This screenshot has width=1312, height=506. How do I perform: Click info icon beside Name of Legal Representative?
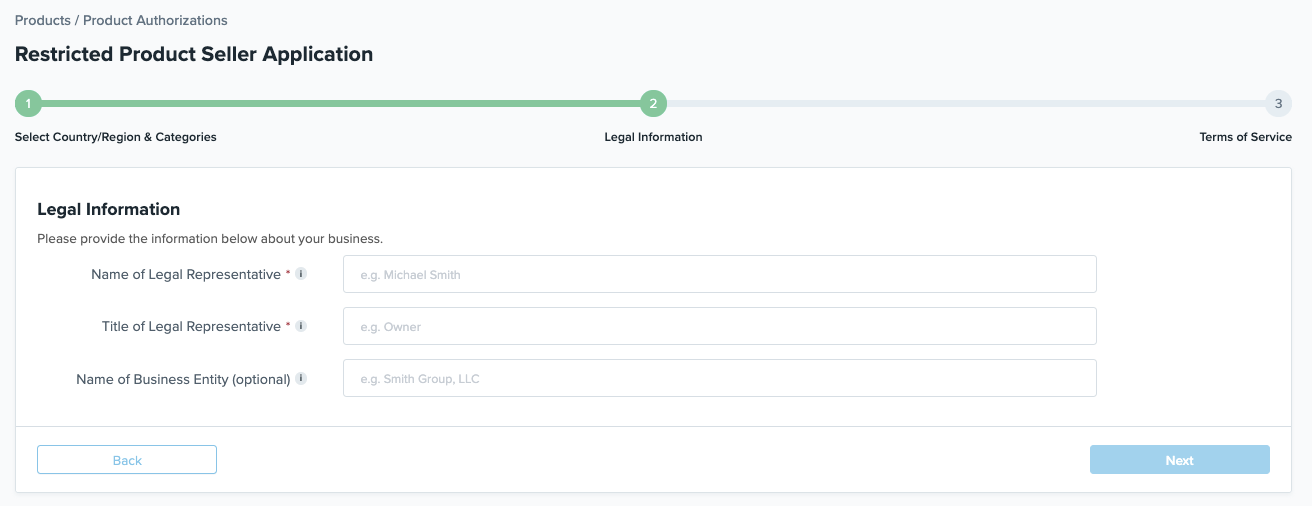coord(301,274)
